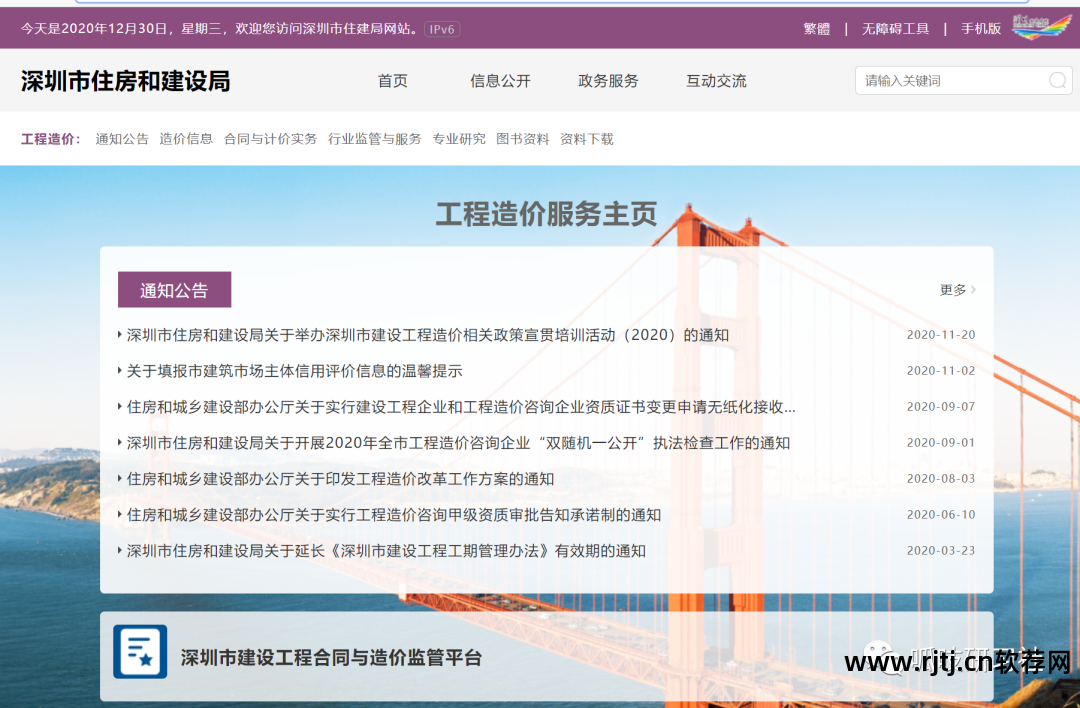Image resolution: width=1080 pixels, height=708 pixels.
Task: Click 更多 to see more notices
Action: [957, 290]
